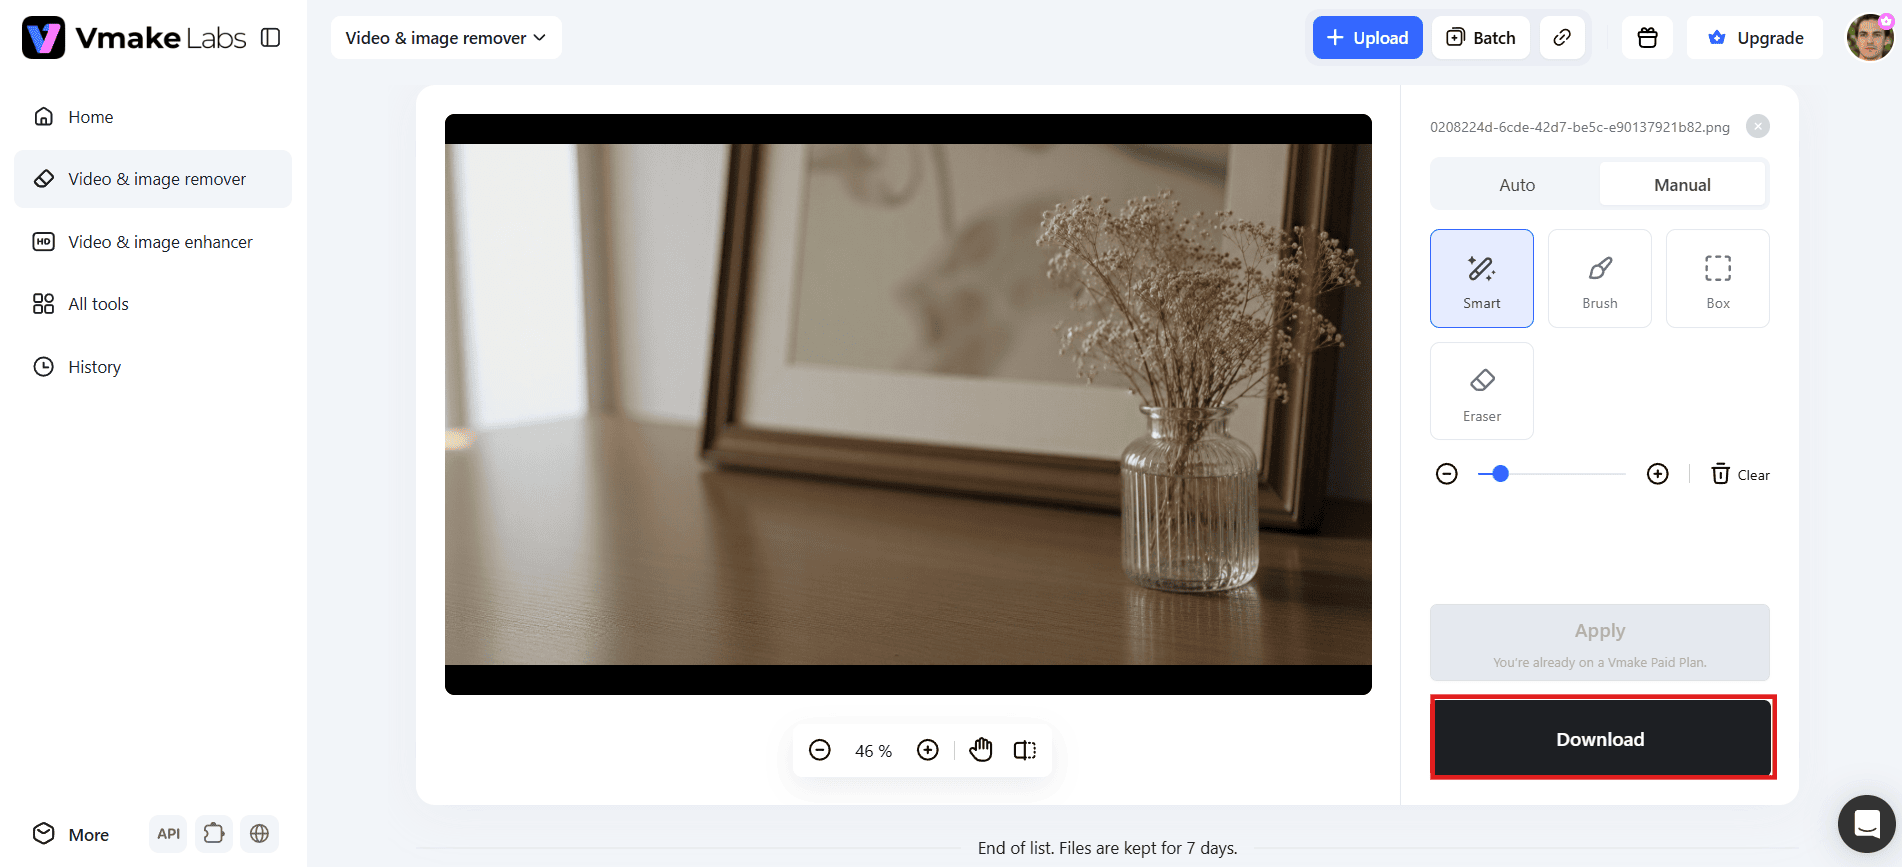Open the language globe icon

pyautogui.click(x=259, y=833)
